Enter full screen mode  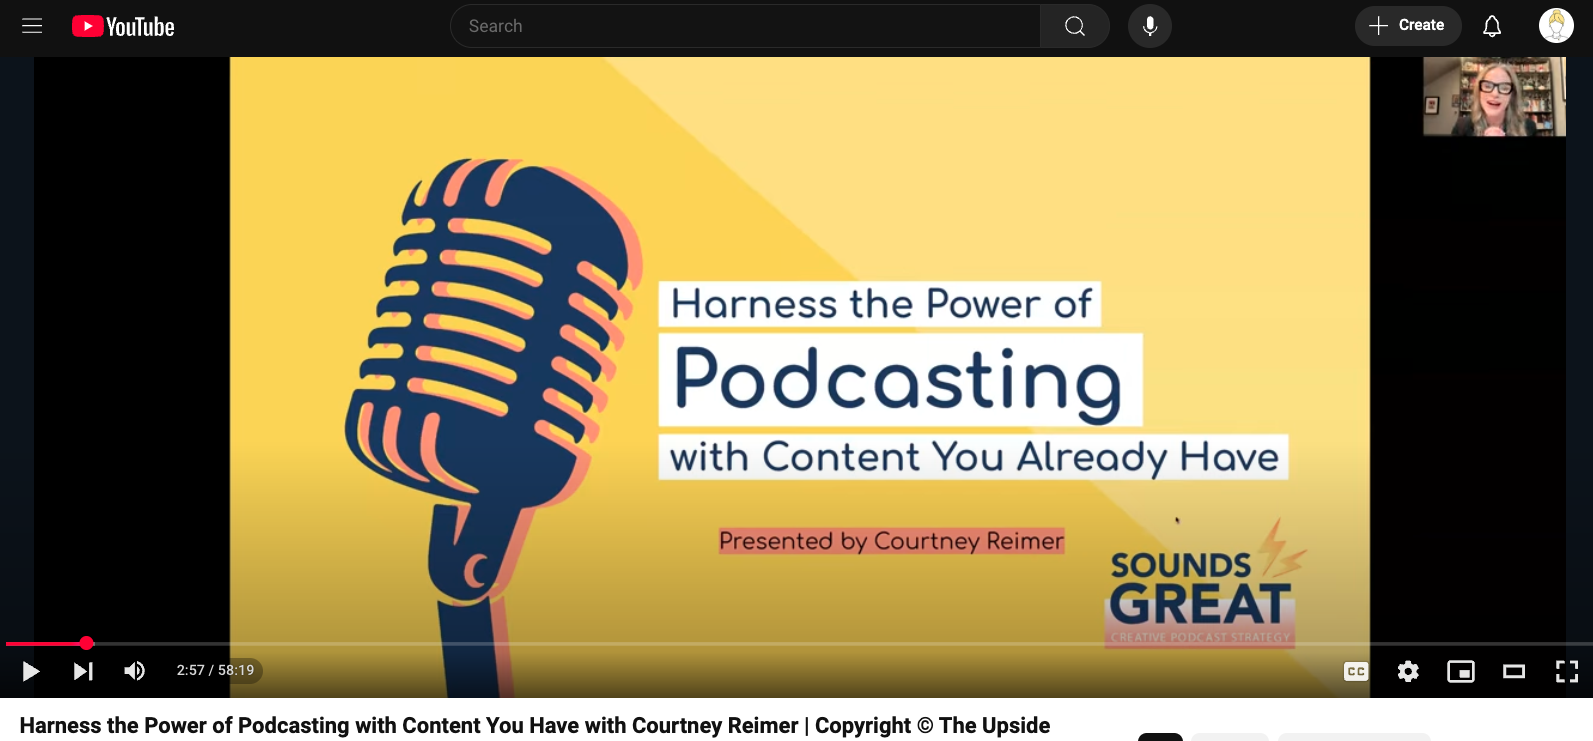1567,671
